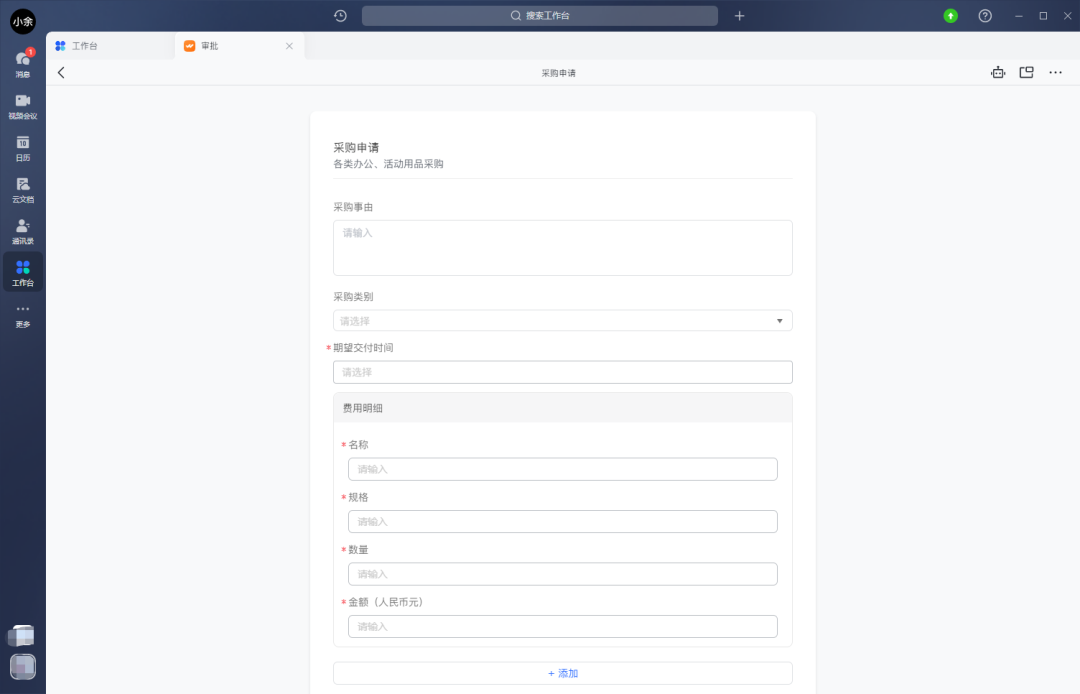This screenshot has height=694, width=1080.
Task: Open the history clock icon
Action: pos(340,16)
